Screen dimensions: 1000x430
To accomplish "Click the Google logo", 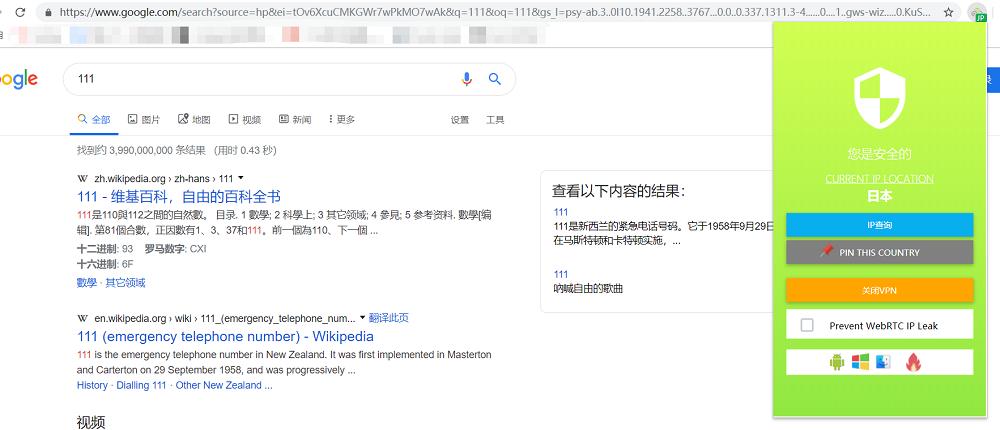I will pyautogui.click(x=18, y=80).
